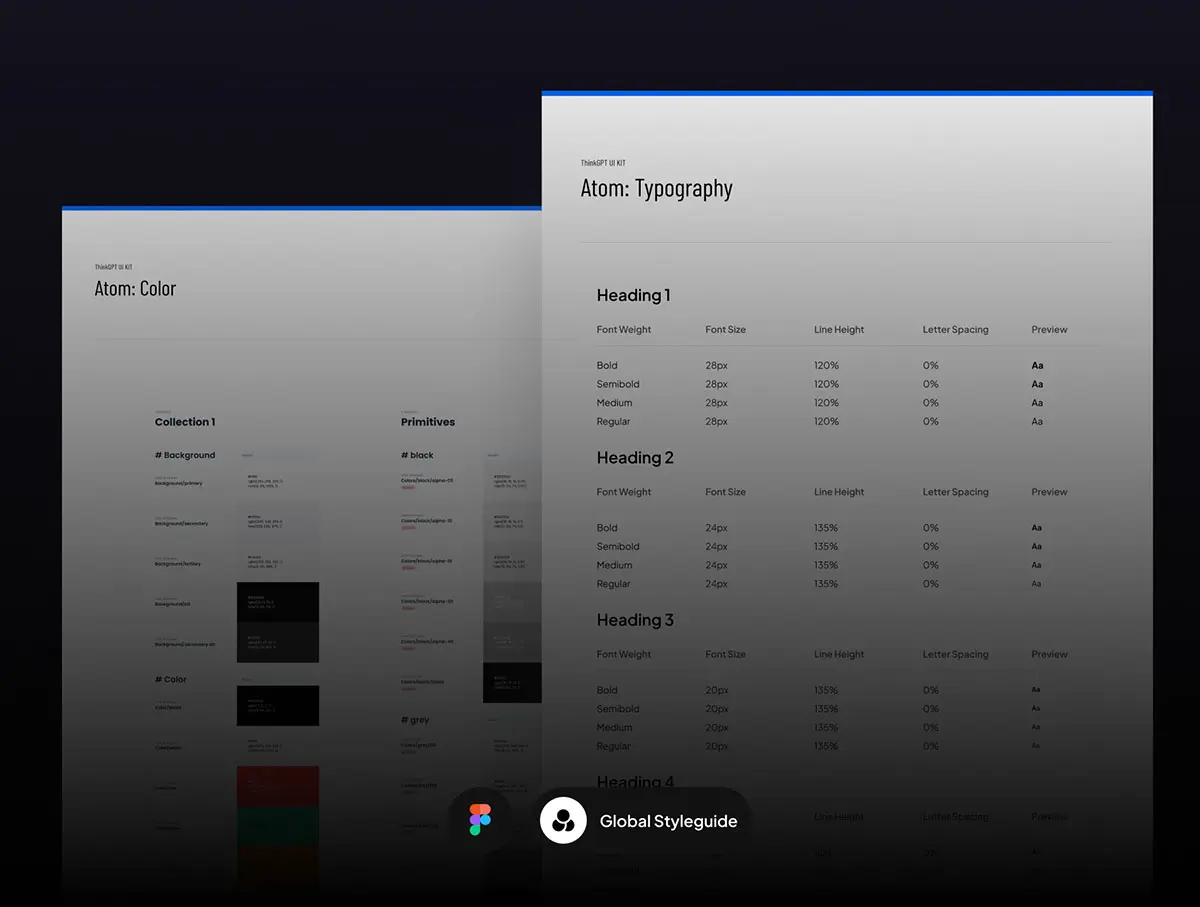1200x907 pixels.
Task: Click the dark green color swatch
Action: click(x=278, y=826)
